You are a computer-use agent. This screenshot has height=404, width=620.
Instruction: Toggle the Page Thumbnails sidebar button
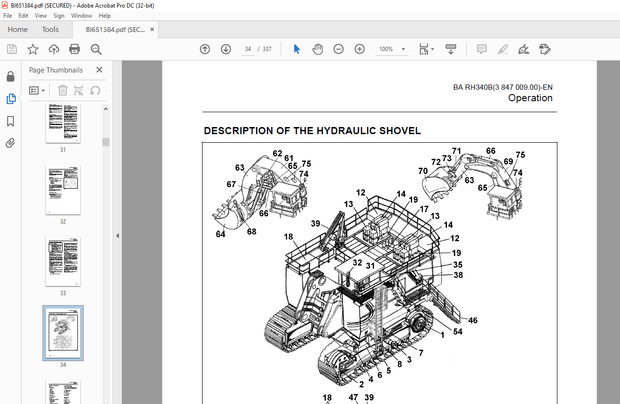click(x=11, y=98)
